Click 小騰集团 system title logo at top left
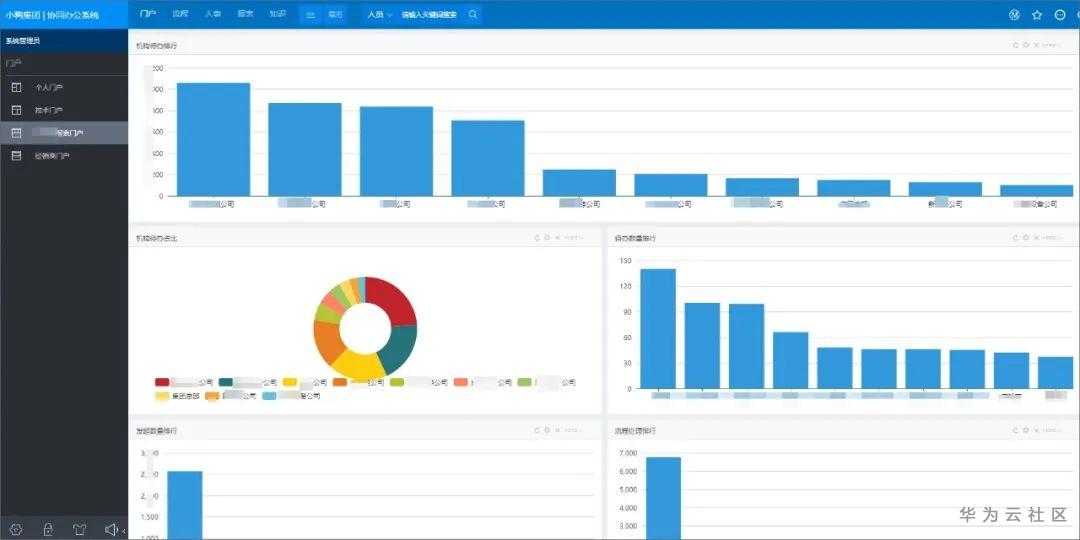 pyautogui.click(x=52, y=14)
